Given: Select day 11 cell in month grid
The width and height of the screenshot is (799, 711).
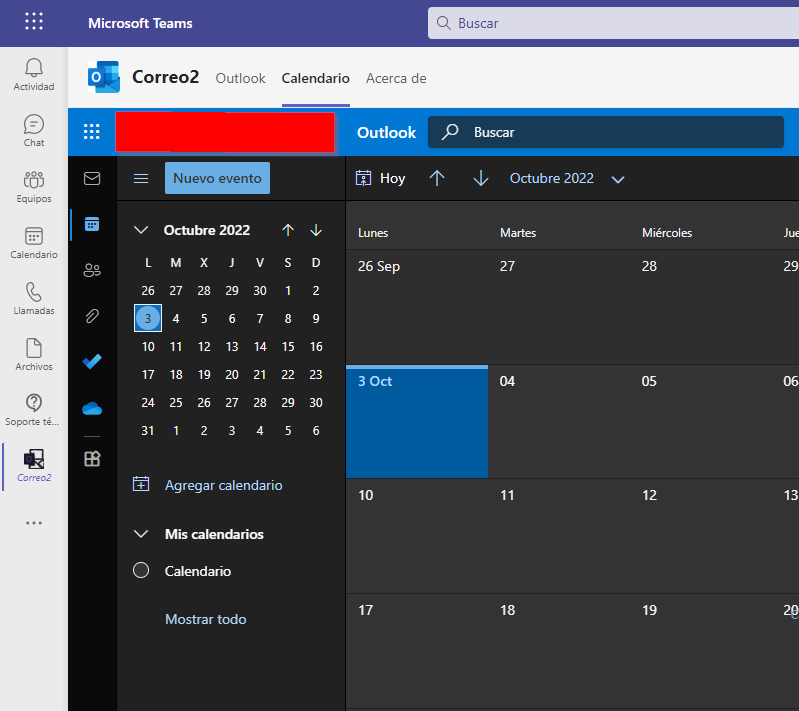Looking at the screenshot, I should (x=558, y=536).
